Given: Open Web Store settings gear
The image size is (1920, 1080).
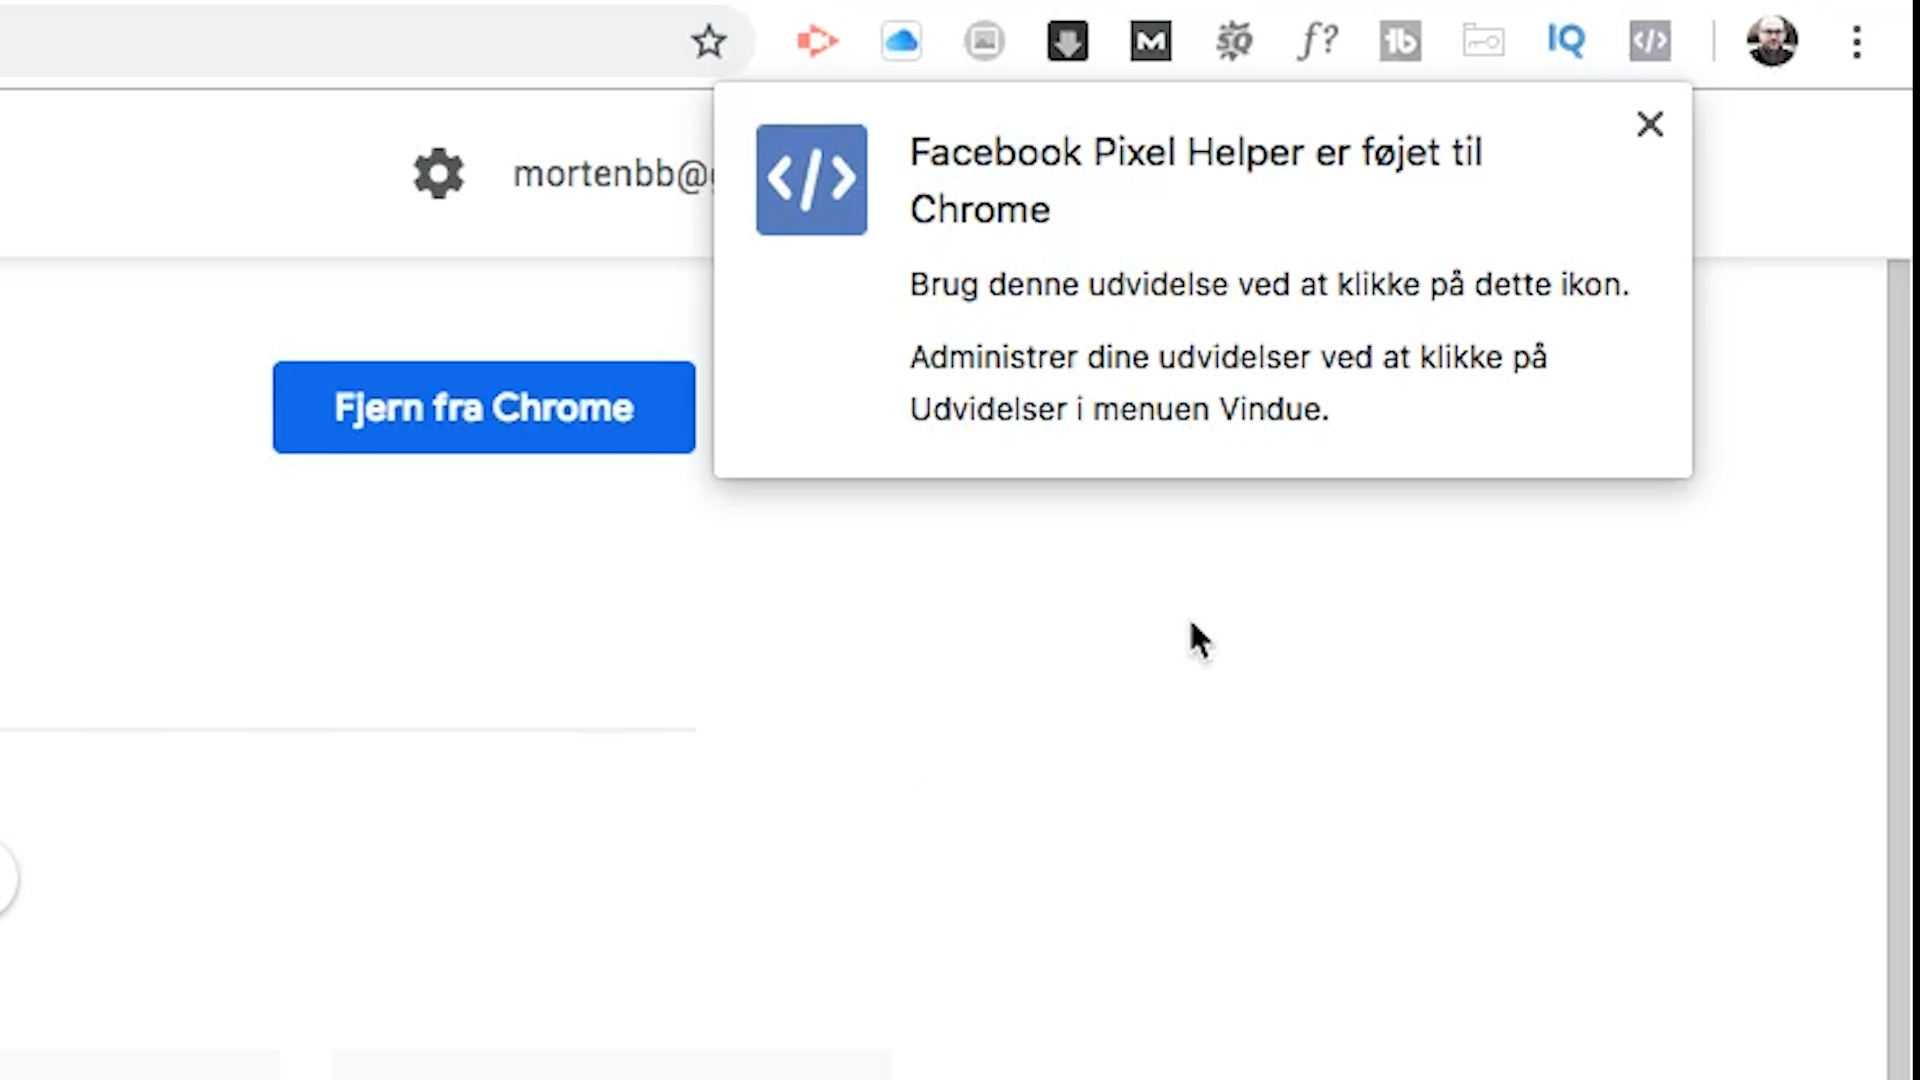Looking at the screenshot, I should pyautogui.click(x=439, y=174).
